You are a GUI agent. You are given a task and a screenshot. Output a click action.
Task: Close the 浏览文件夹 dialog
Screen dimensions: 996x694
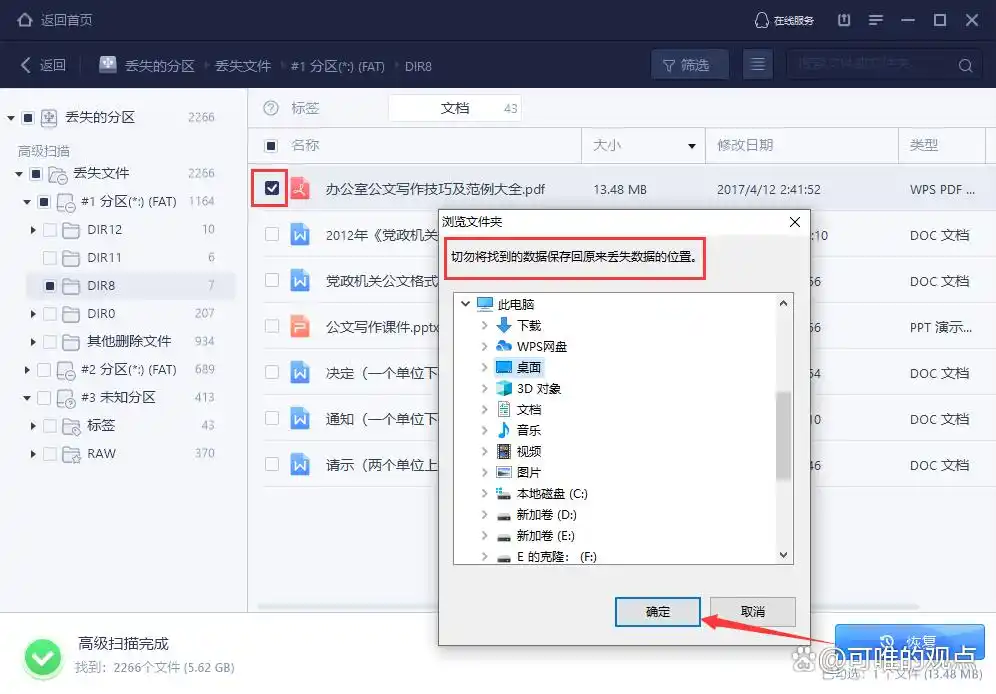pos(795,222)
